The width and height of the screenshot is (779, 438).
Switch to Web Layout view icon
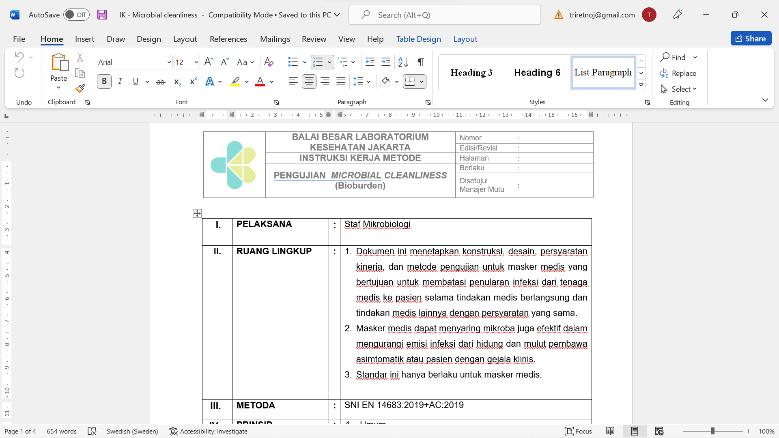click(659, 431)
